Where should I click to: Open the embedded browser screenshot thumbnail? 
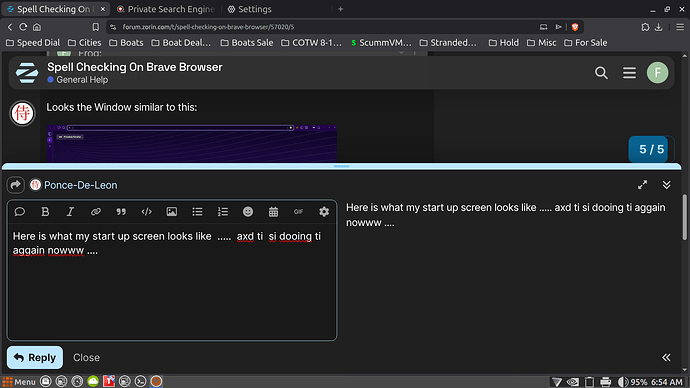tap(192, 143)
